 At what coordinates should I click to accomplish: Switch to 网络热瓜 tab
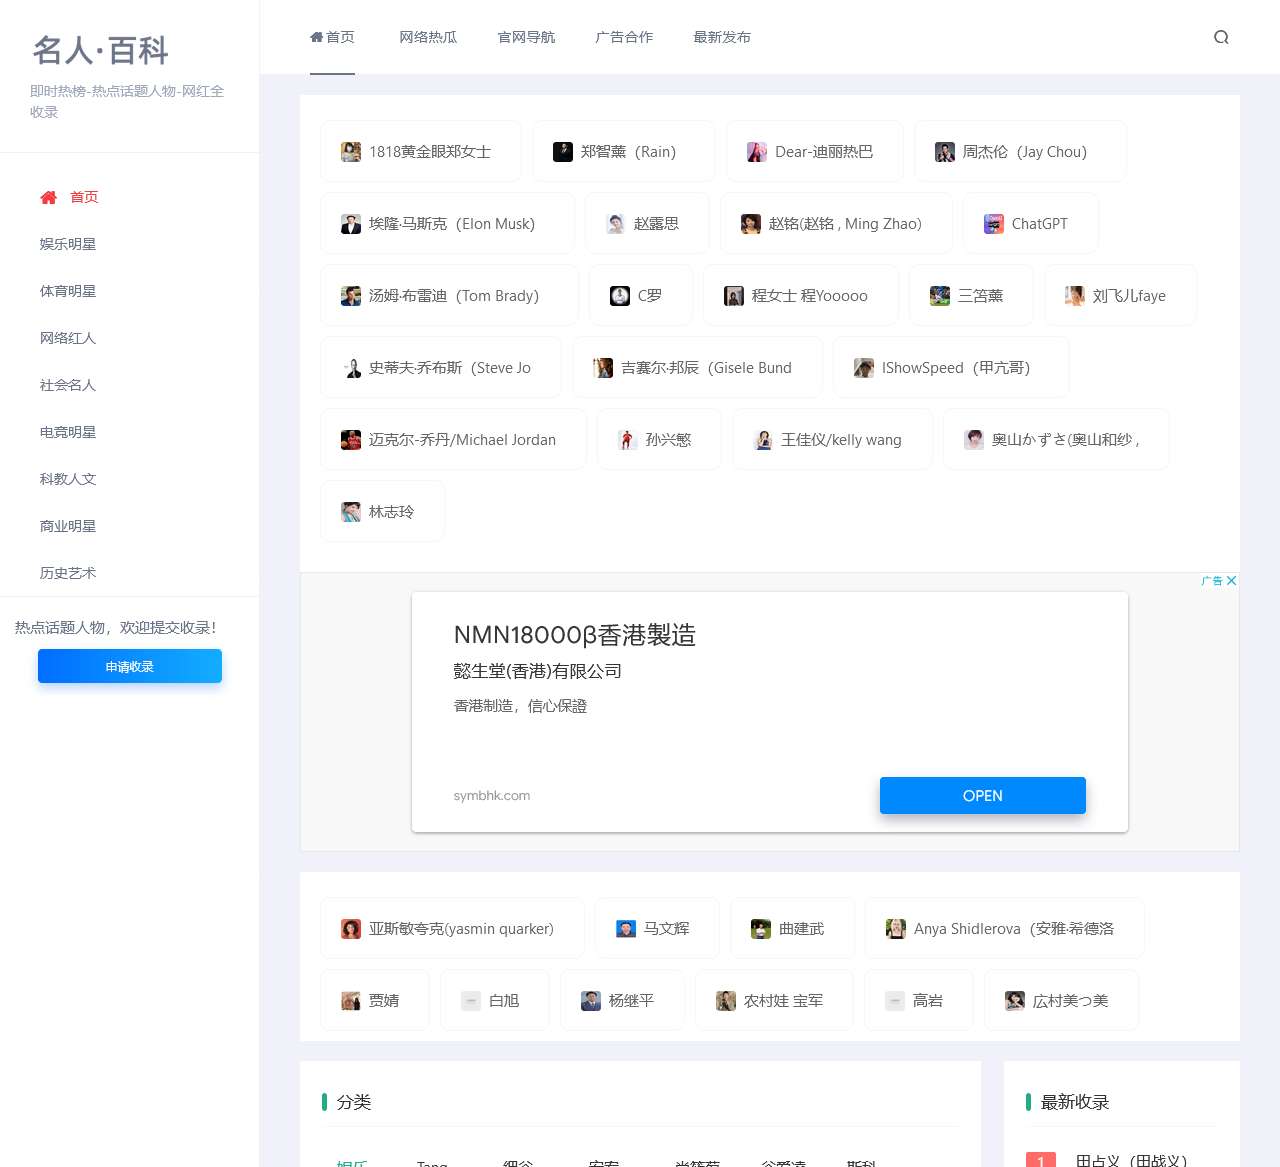click(x=428, y=37)
